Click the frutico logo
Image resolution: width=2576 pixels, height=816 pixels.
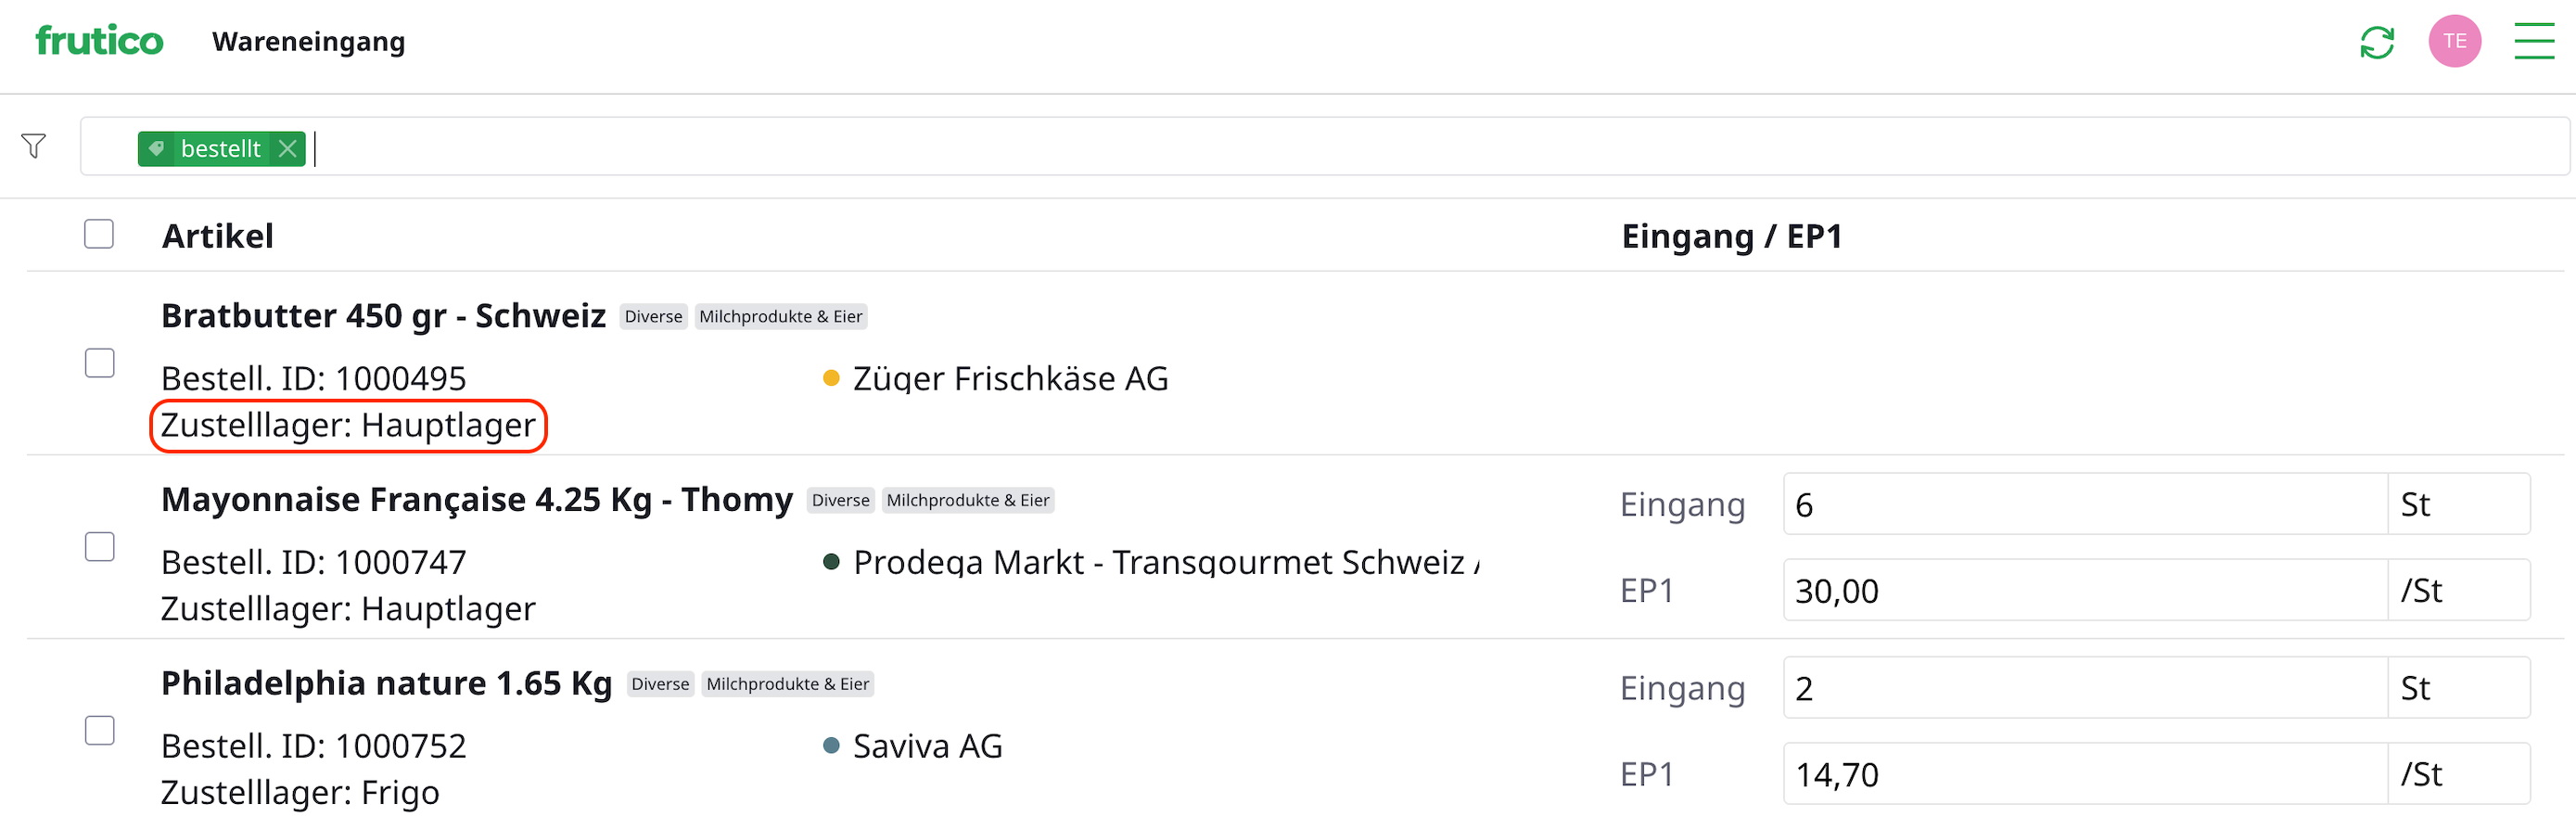click(99, 41)
